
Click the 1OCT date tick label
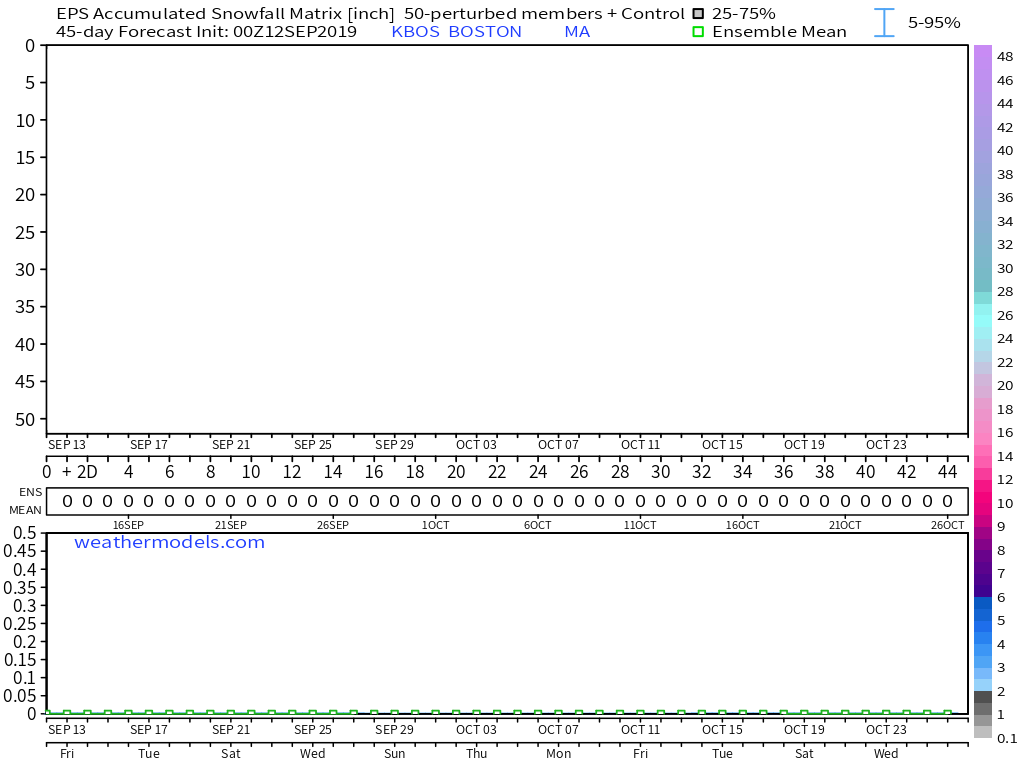436,525
